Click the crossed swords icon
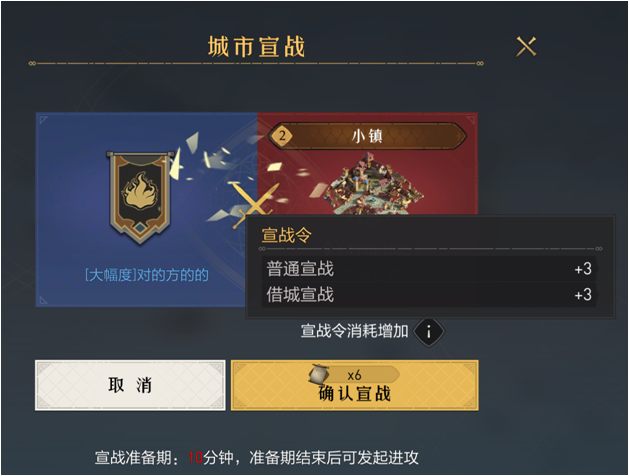629x476 pixels. 253,205
